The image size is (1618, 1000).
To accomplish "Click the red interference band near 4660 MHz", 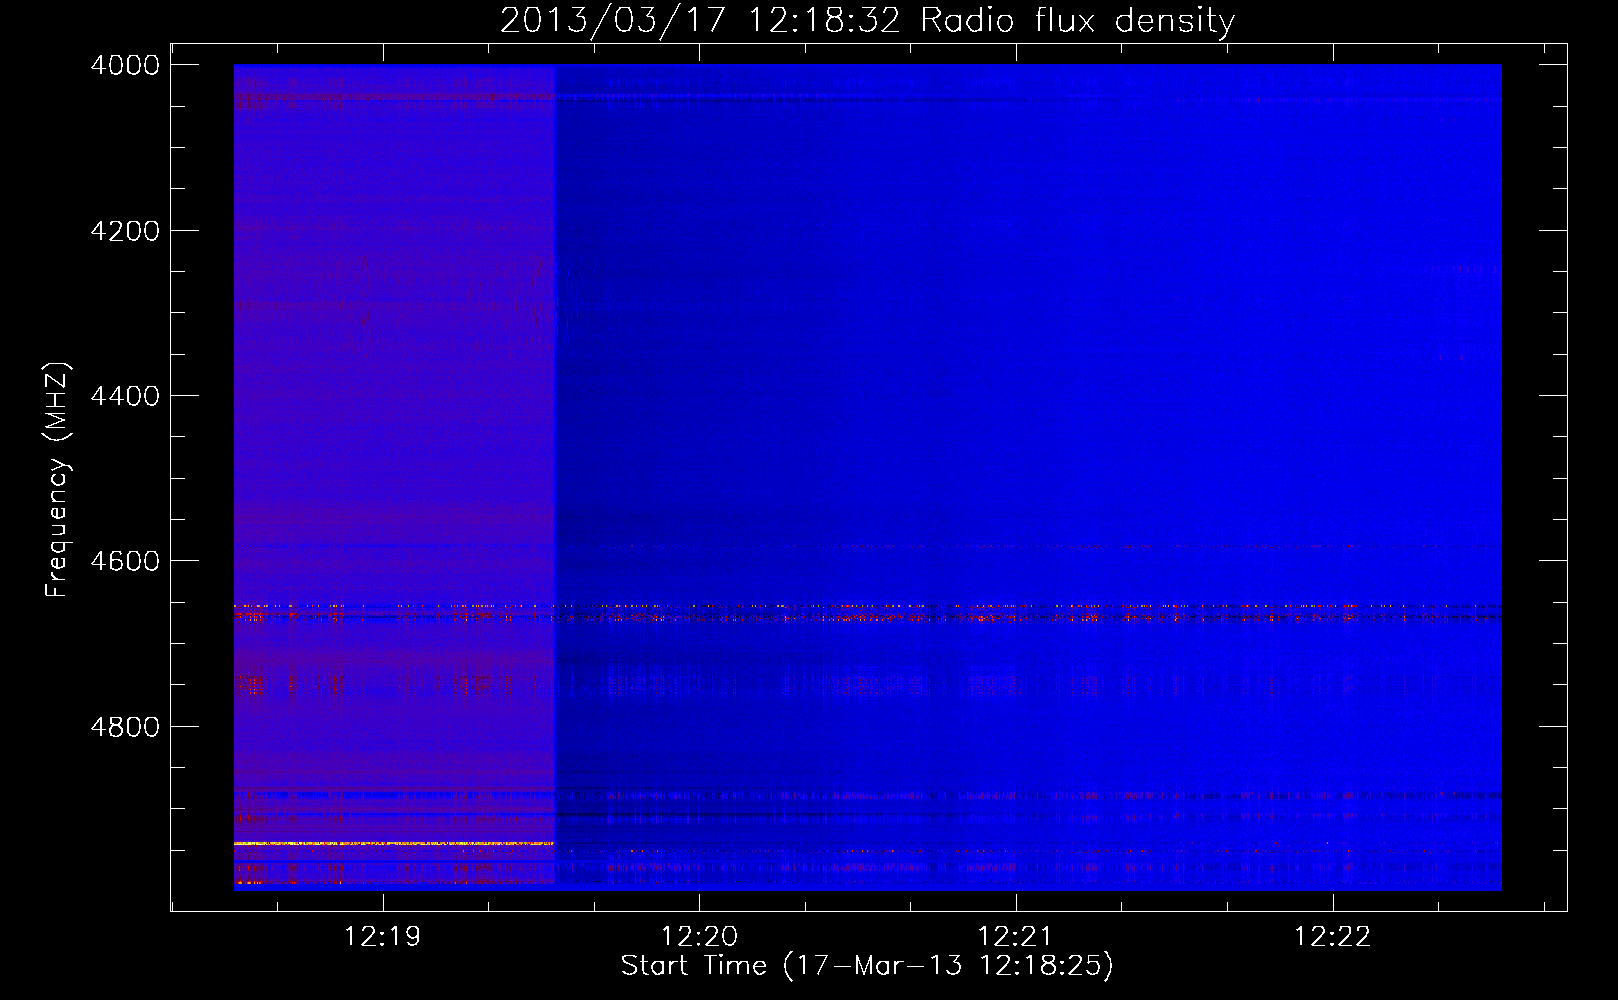I will coord(868,612).
